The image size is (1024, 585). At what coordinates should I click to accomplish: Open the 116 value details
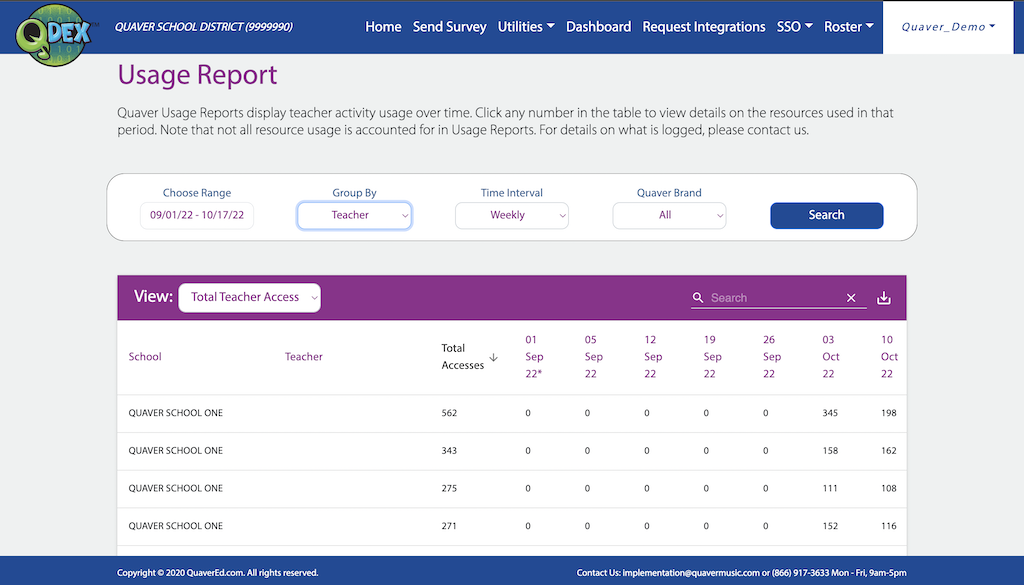(889, 526)
